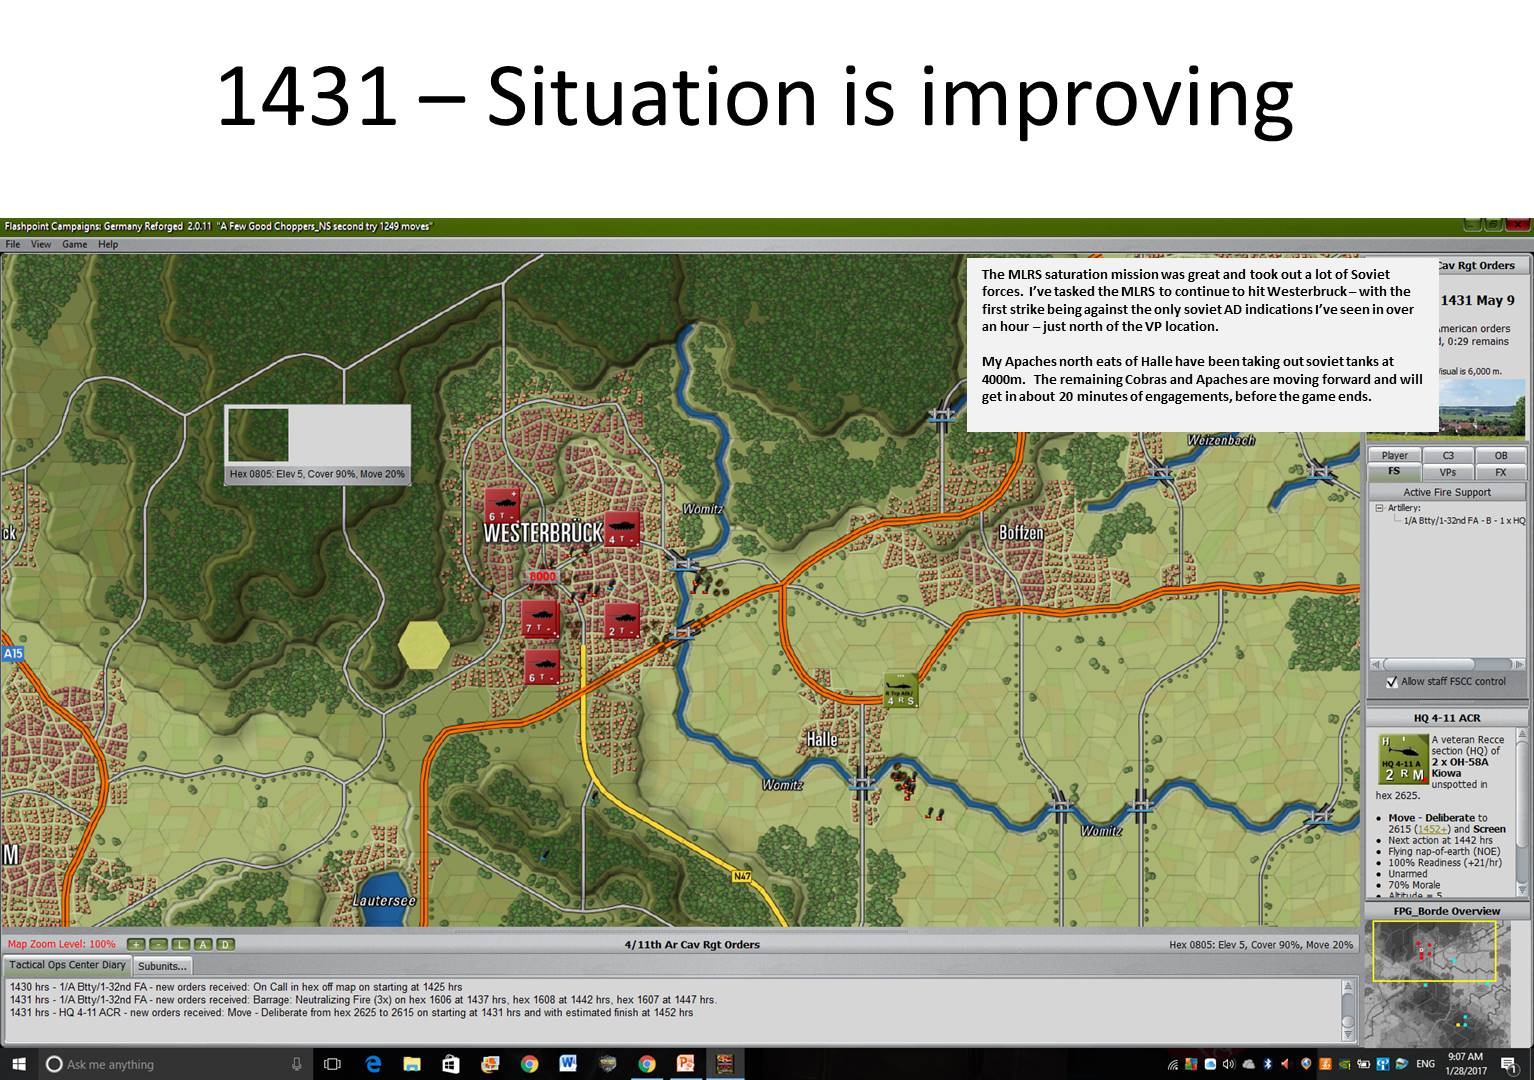The height and width of the screenshot is (1080, 1534).
Task: Open File Explorer from the taskbar
Action: tap(412, 1064)
